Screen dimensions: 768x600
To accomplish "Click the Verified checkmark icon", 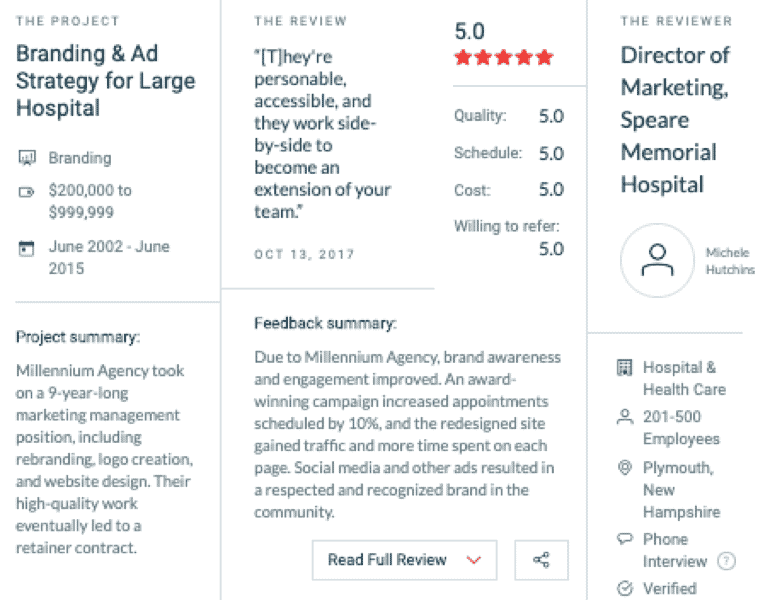I will coord(625,588).
